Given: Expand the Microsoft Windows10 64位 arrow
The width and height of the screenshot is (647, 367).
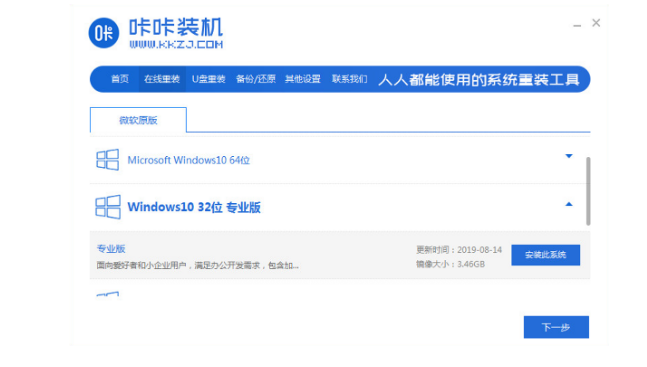Looking at the screenshot, I should click(569, 156).
